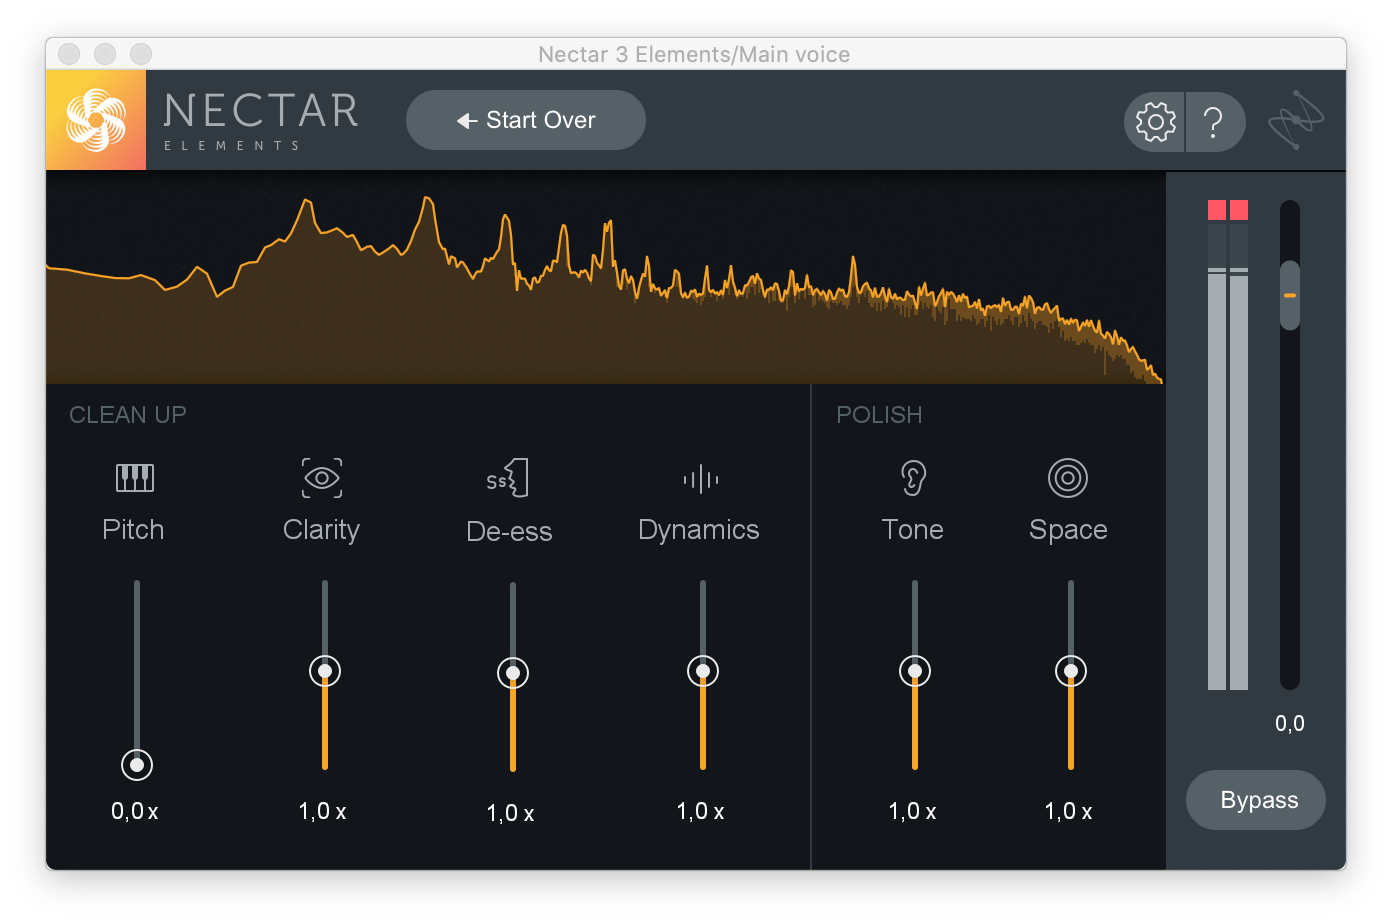The height and width of the screenshot is (924, 1392).
Task: Click the spectrum analyzer display
Action: tap(605, 278)
